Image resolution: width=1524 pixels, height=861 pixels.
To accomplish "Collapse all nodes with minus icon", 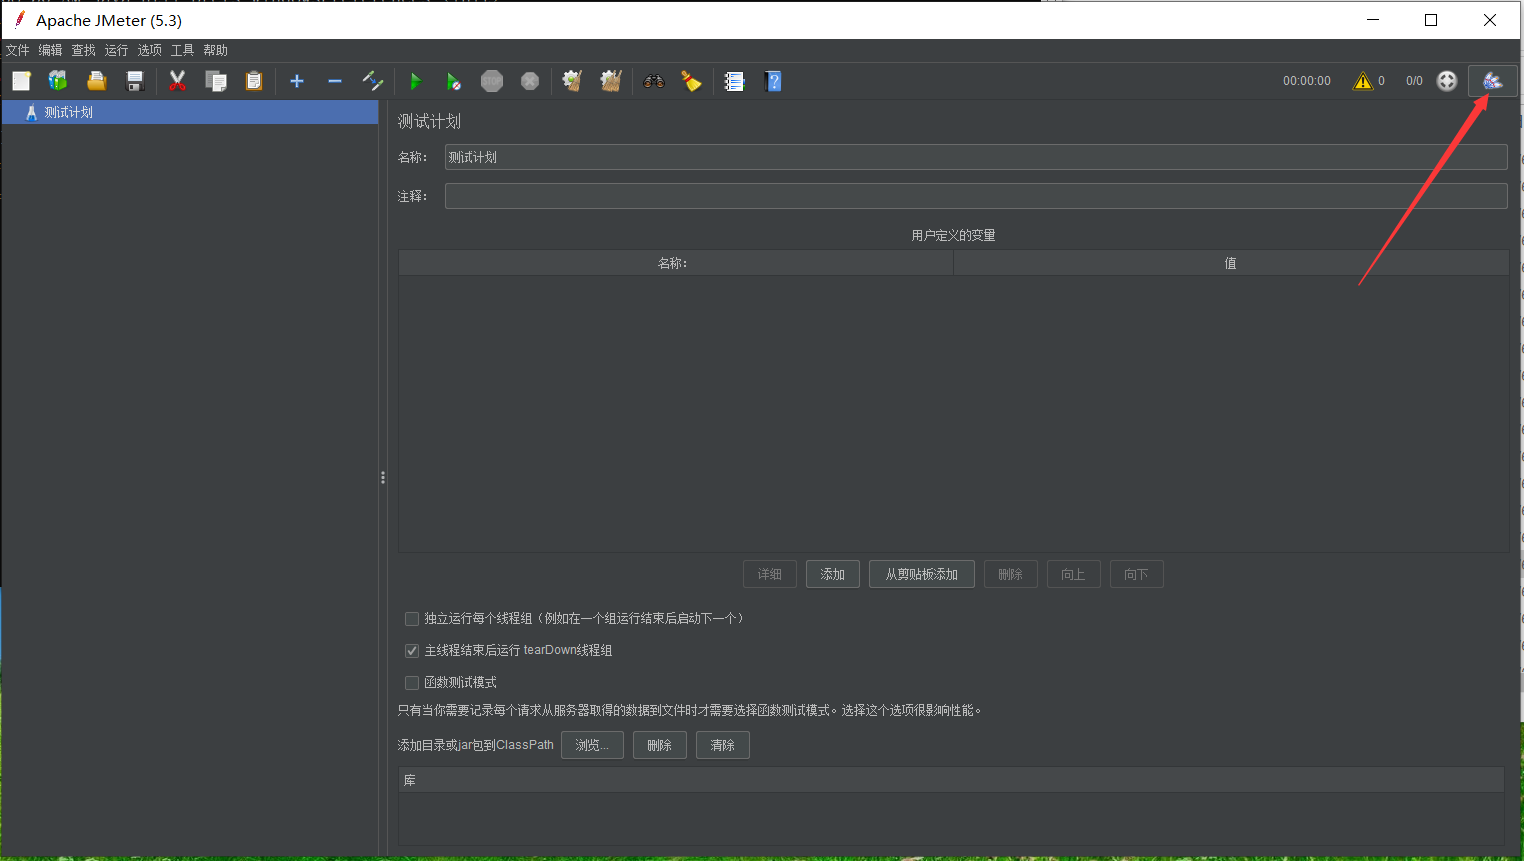I will 335,81.
